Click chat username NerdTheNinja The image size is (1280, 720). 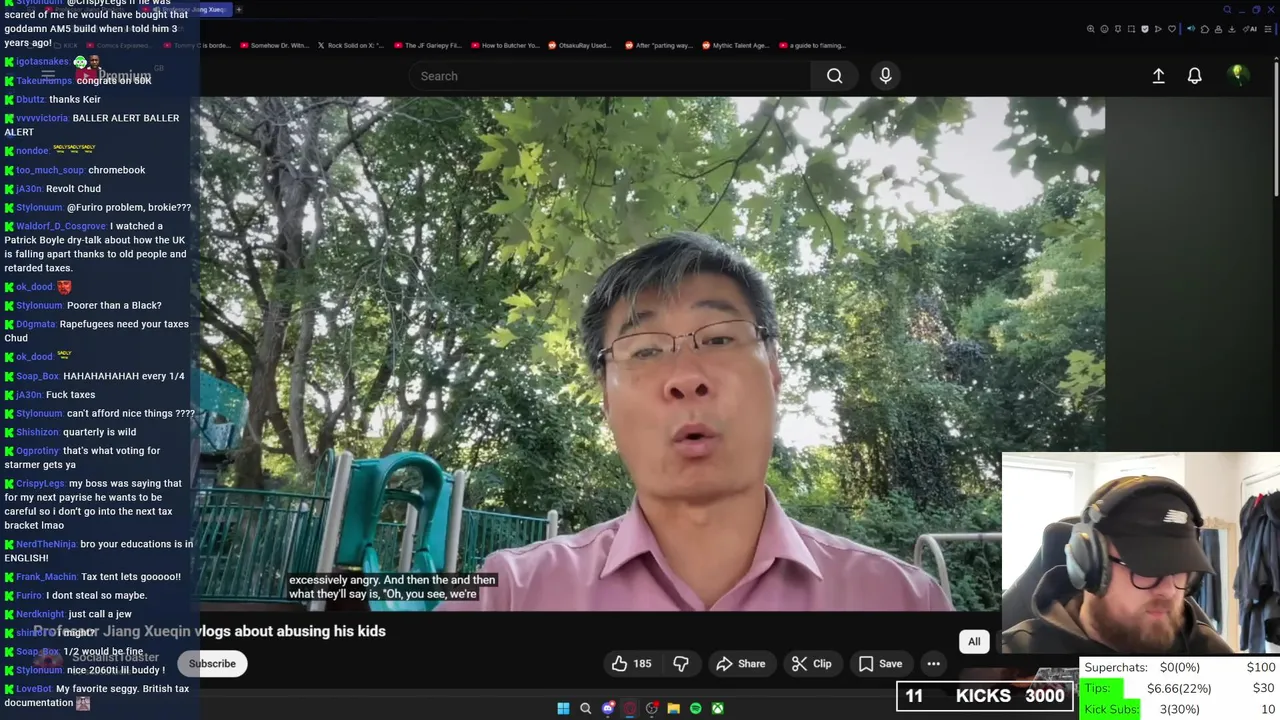coord(45,544)
